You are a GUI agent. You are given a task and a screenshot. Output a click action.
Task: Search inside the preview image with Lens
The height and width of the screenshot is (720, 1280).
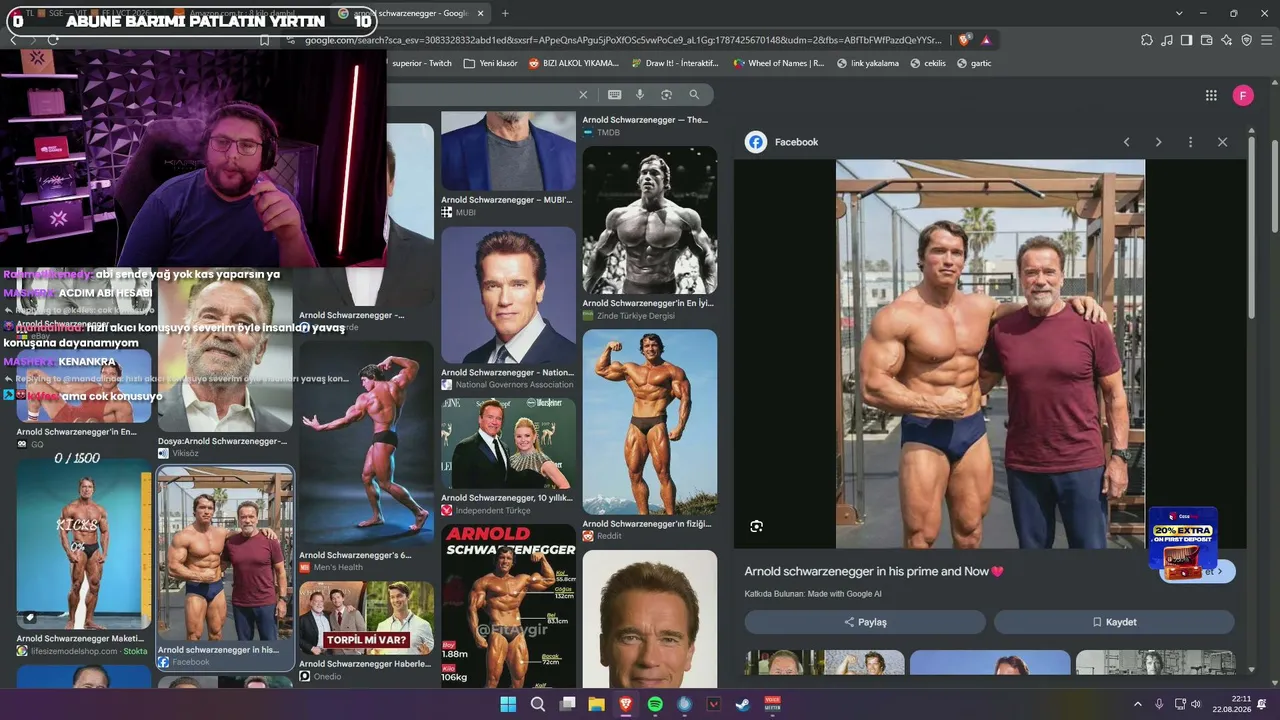(x=756, y=526)
